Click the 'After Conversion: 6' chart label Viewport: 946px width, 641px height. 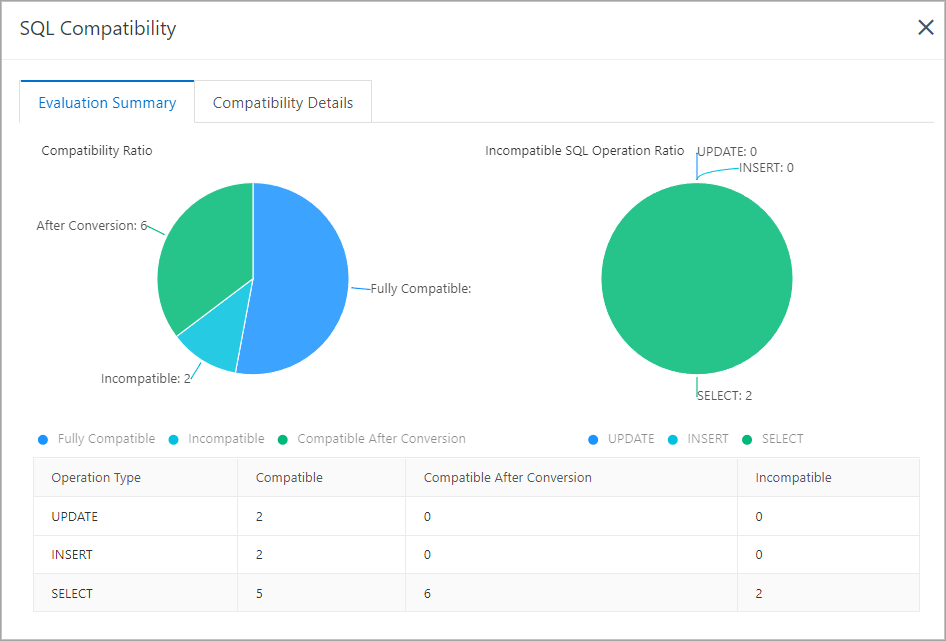pyautogui.click(x=92, y=225)
